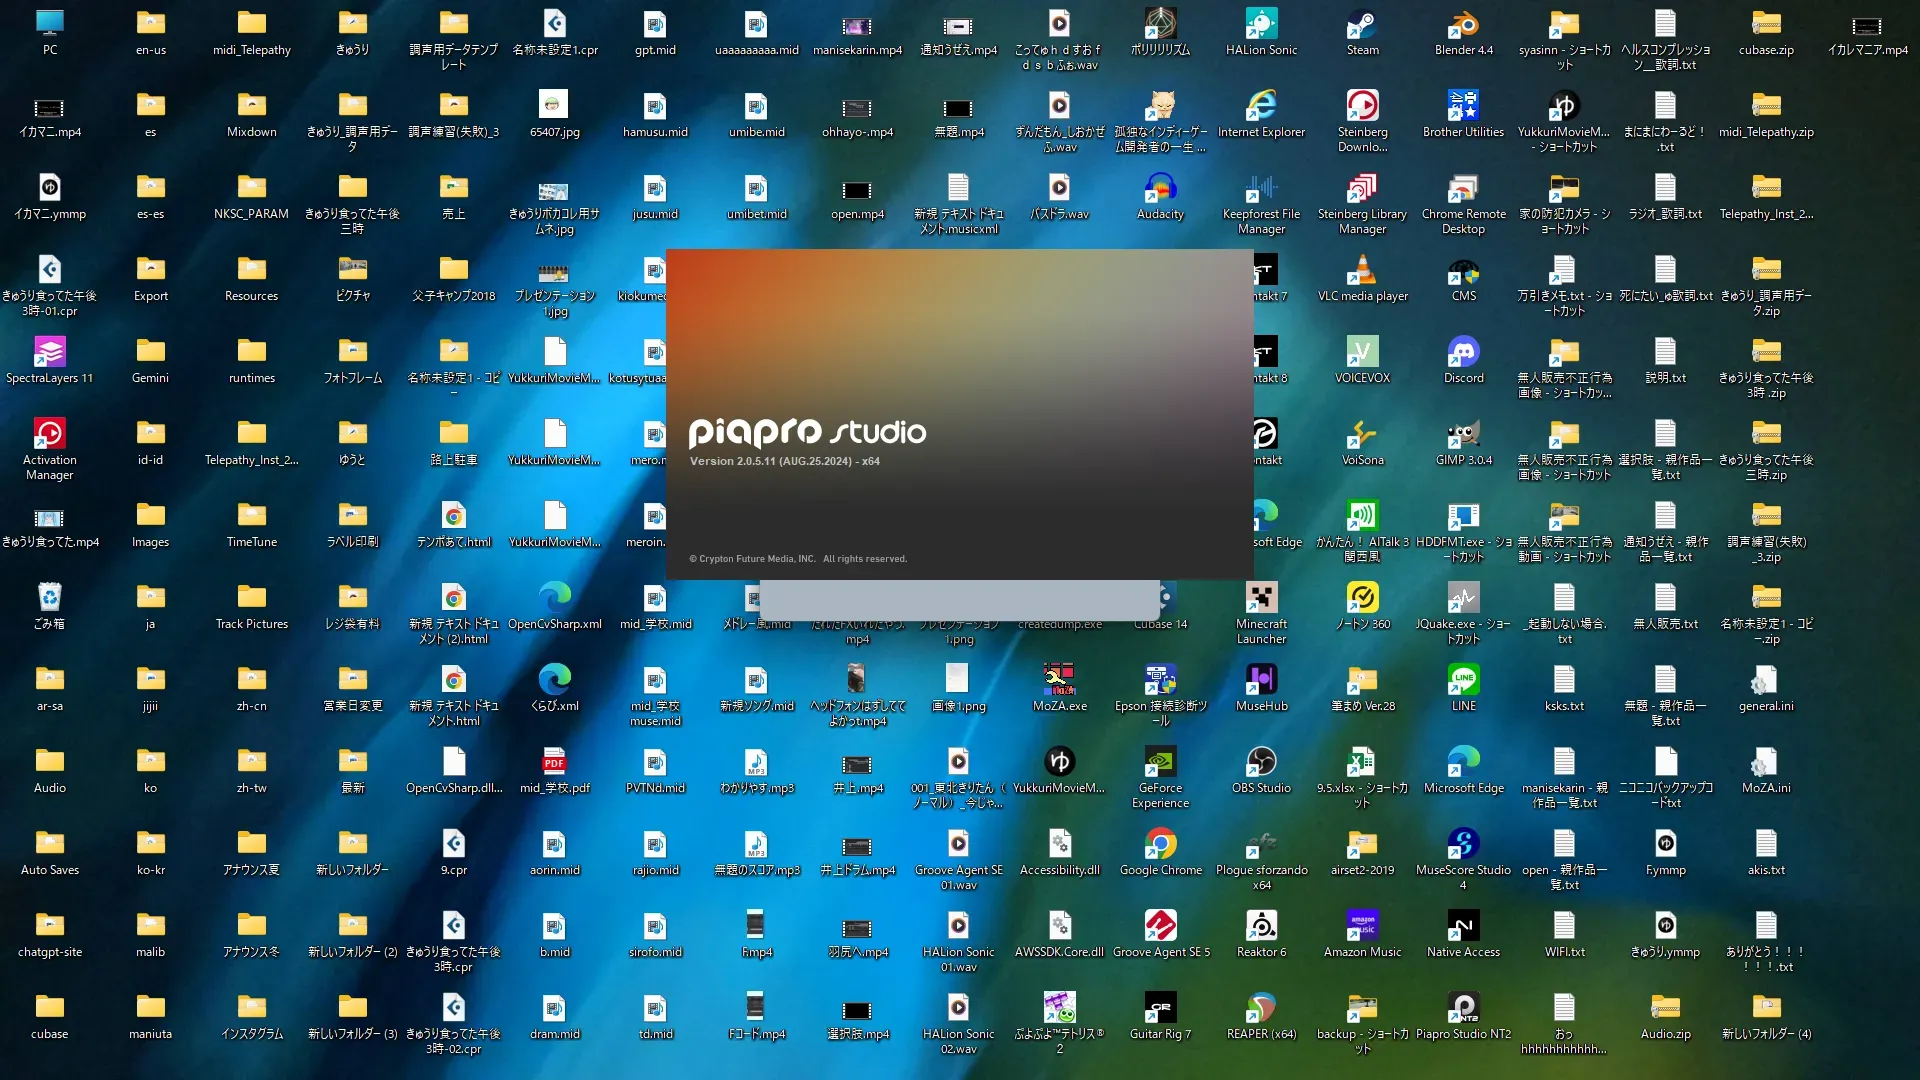This screenshot has height=1080, width=1920.
Task: Open the Native Access icon
Action: coord(1463,926)
